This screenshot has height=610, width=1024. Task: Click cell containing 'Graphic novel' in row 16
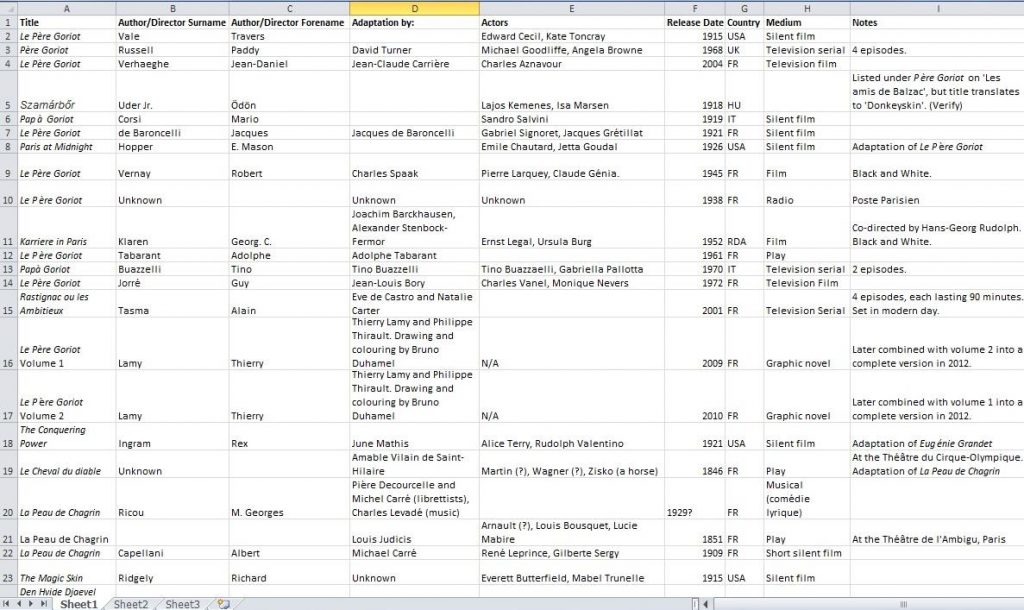click(x=806, y=363)
